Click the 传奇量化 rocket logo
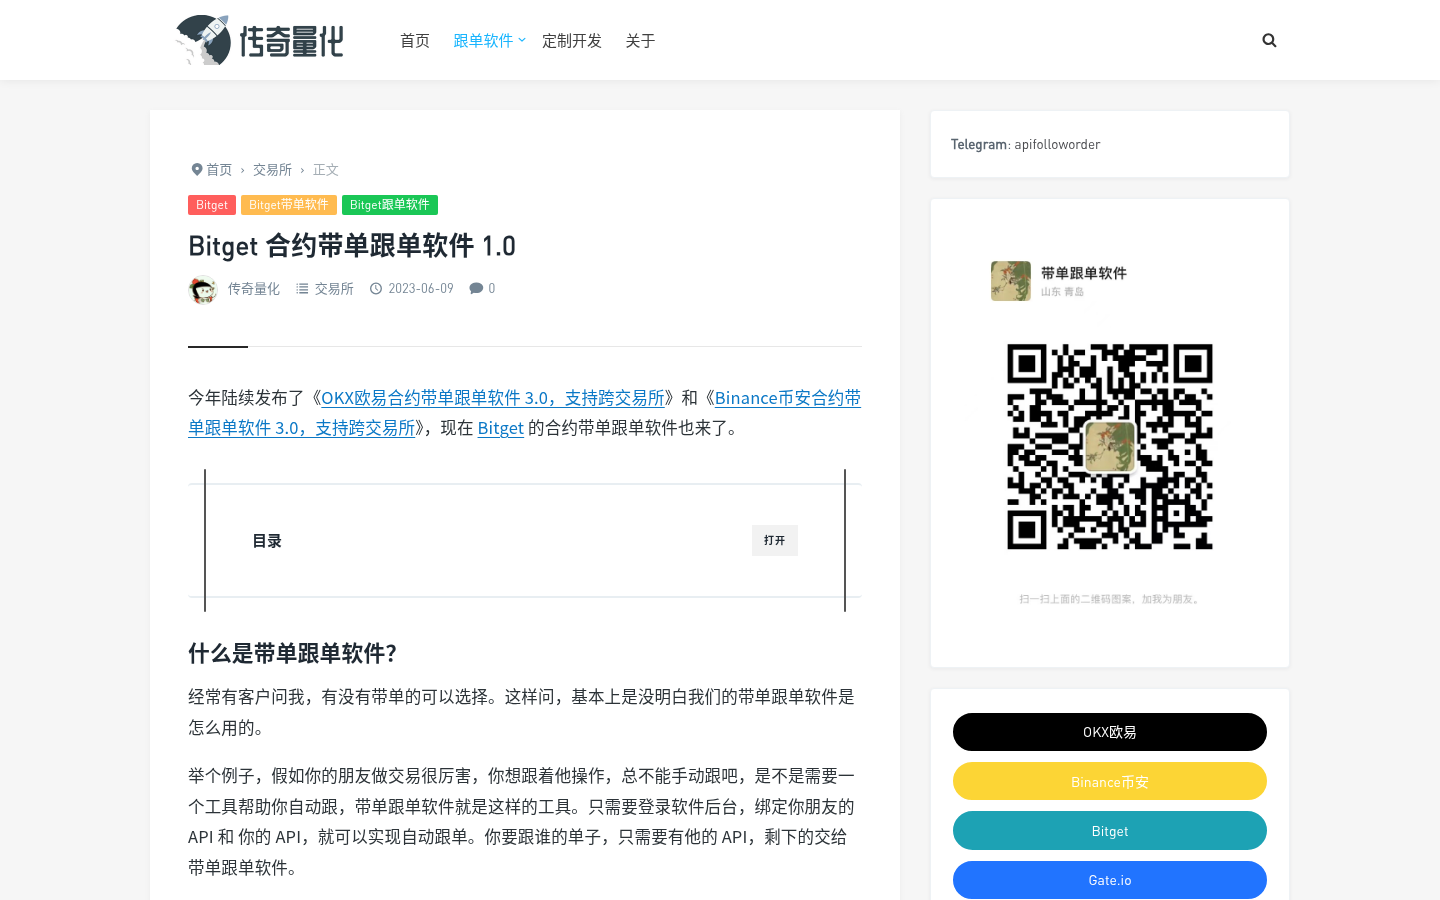The height and width of the screenshot is (900, 1440). point(259,40)
